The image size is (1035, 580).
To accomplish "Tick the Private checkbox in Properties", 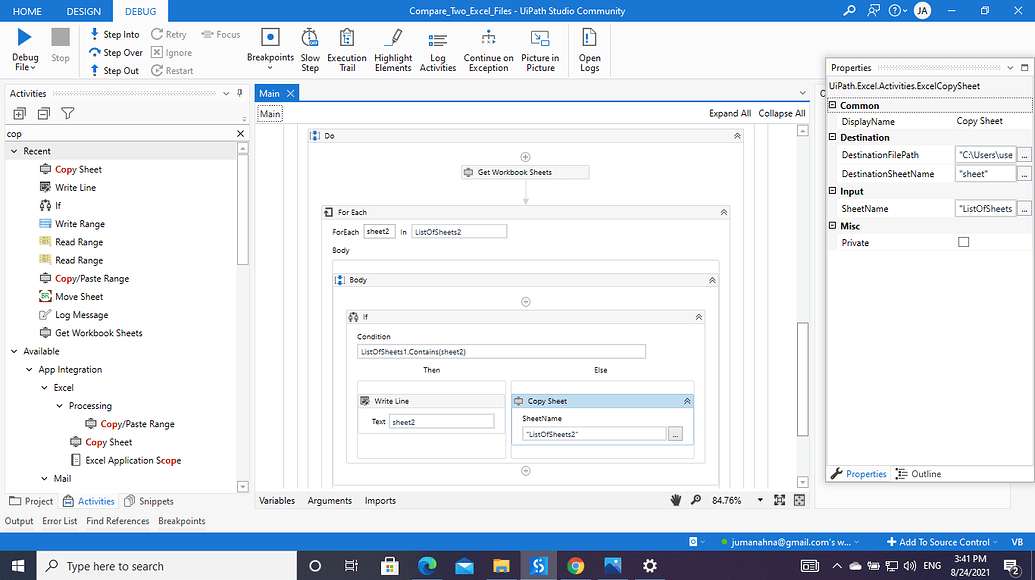I will click(963, 243).
